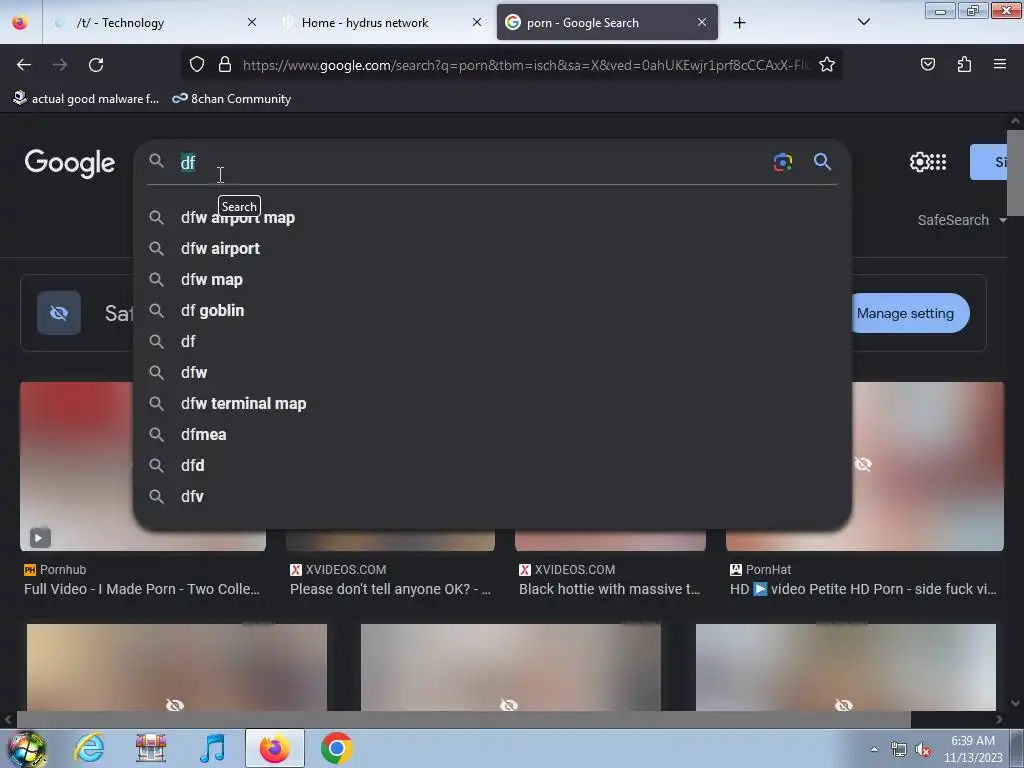Click the site security padlock icon
The height and width of the screenshot is (768, 1024).
coord(225,65)
